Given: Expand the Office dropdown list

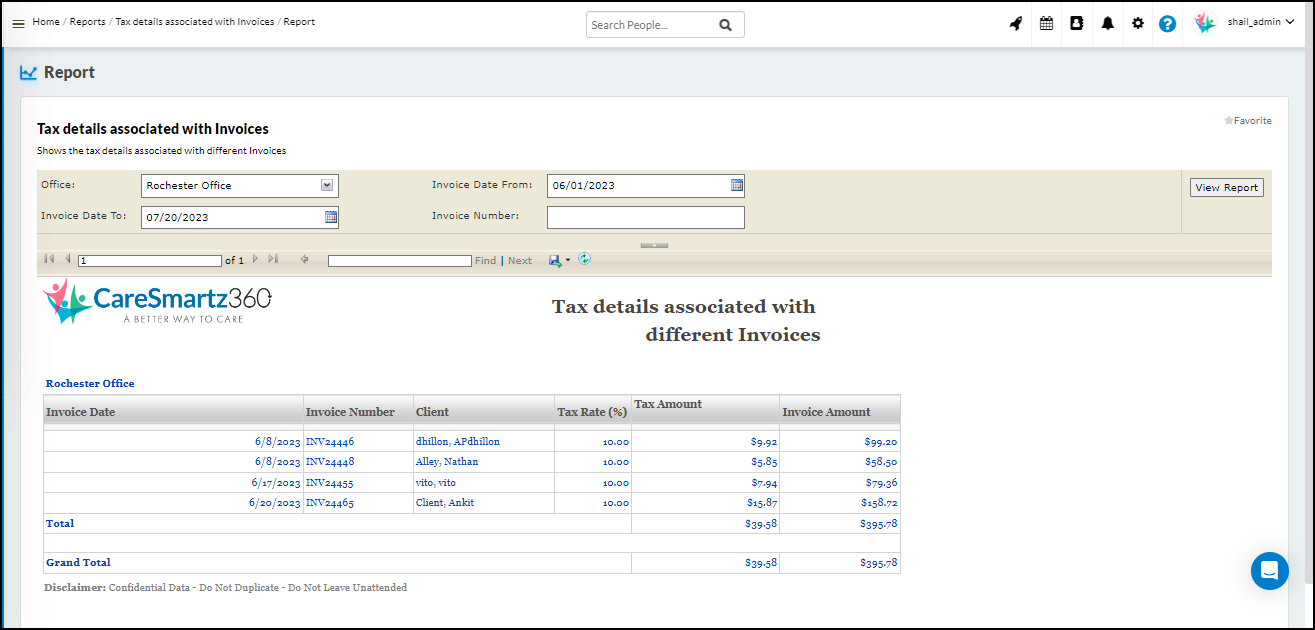Looking at the screenshot, I should pyautogui.click(x=326, y=185).
